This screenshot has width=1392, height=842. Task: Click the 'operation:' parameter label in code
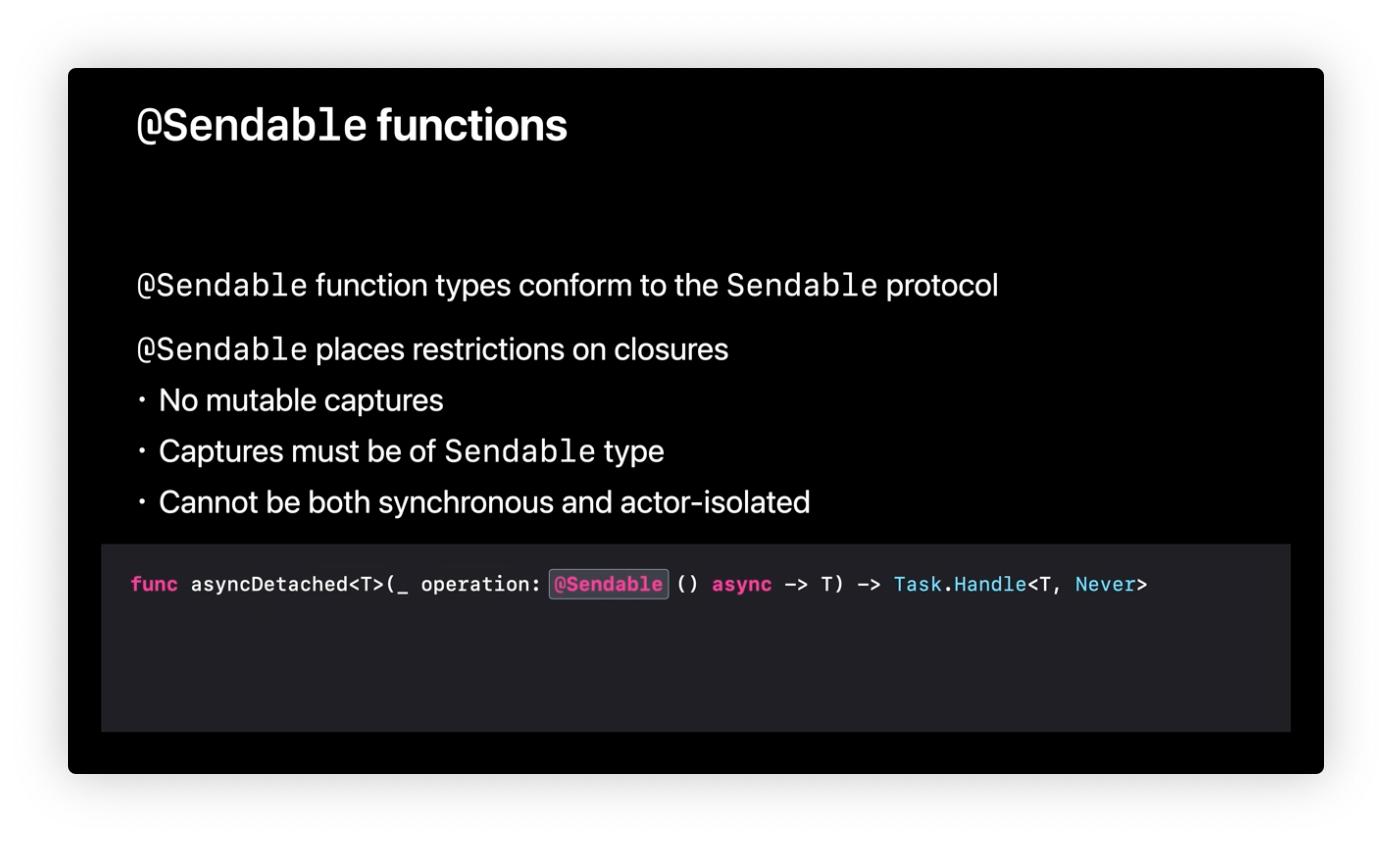[481, 584]
